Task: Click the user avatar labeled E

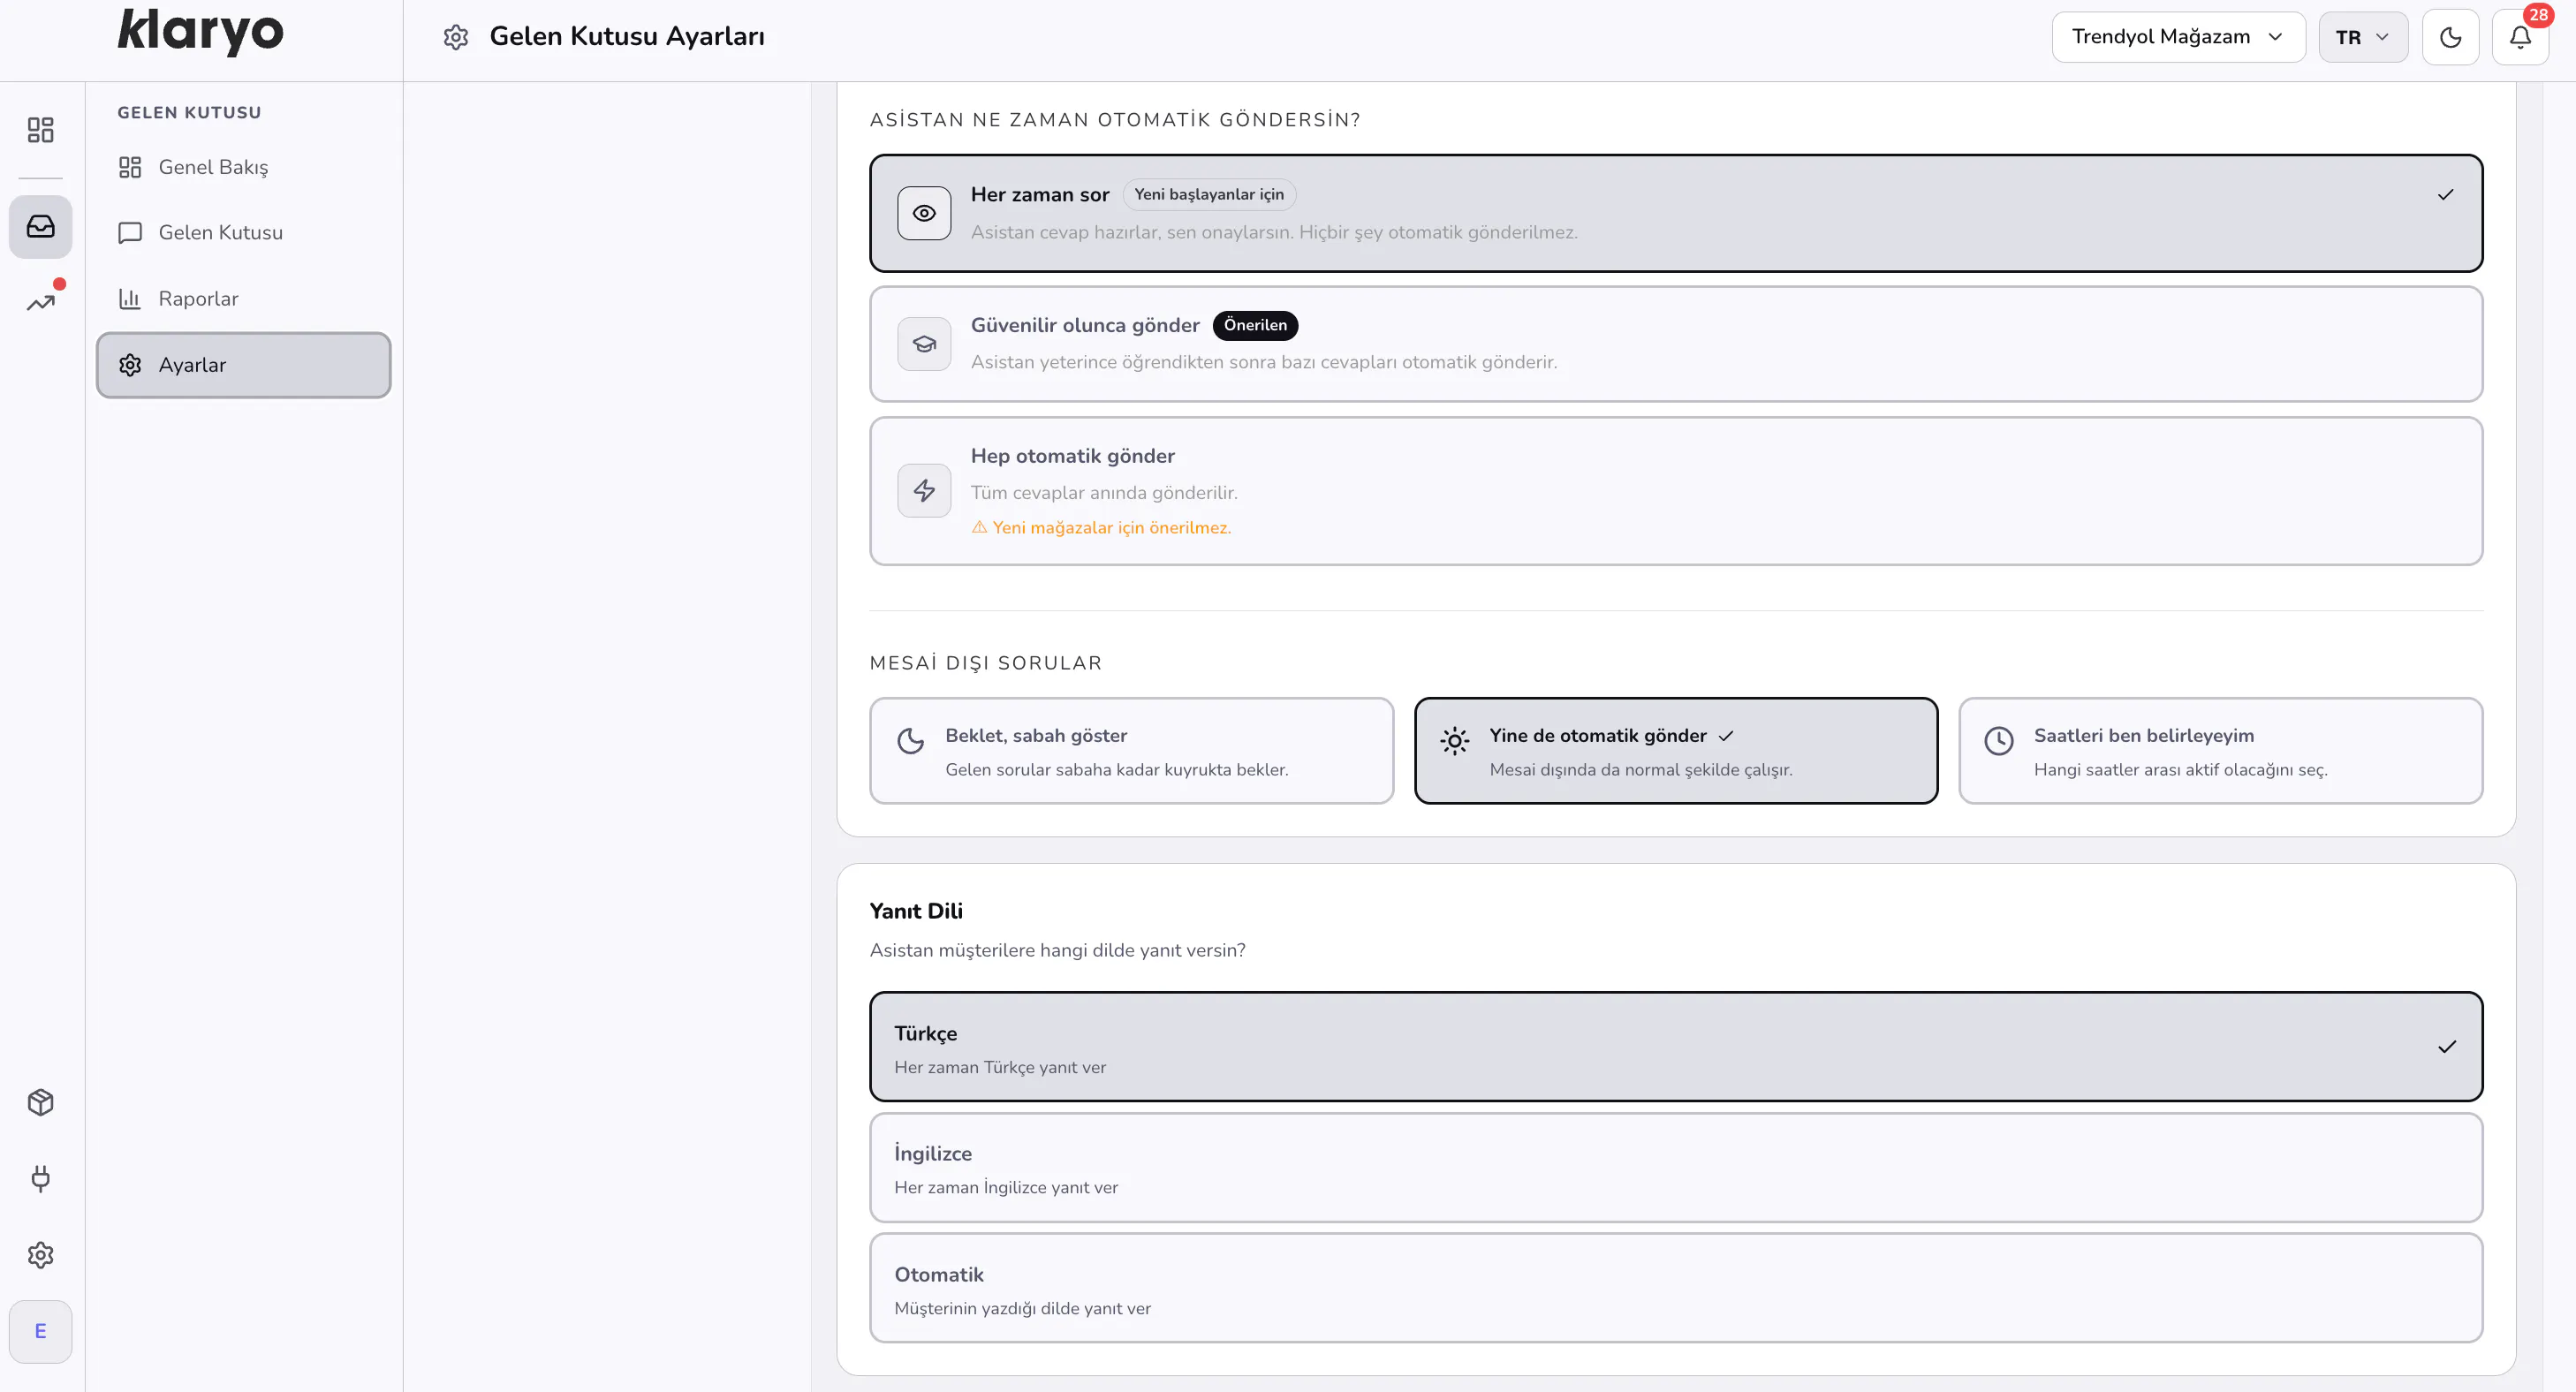Action: tap(40, 1331)
